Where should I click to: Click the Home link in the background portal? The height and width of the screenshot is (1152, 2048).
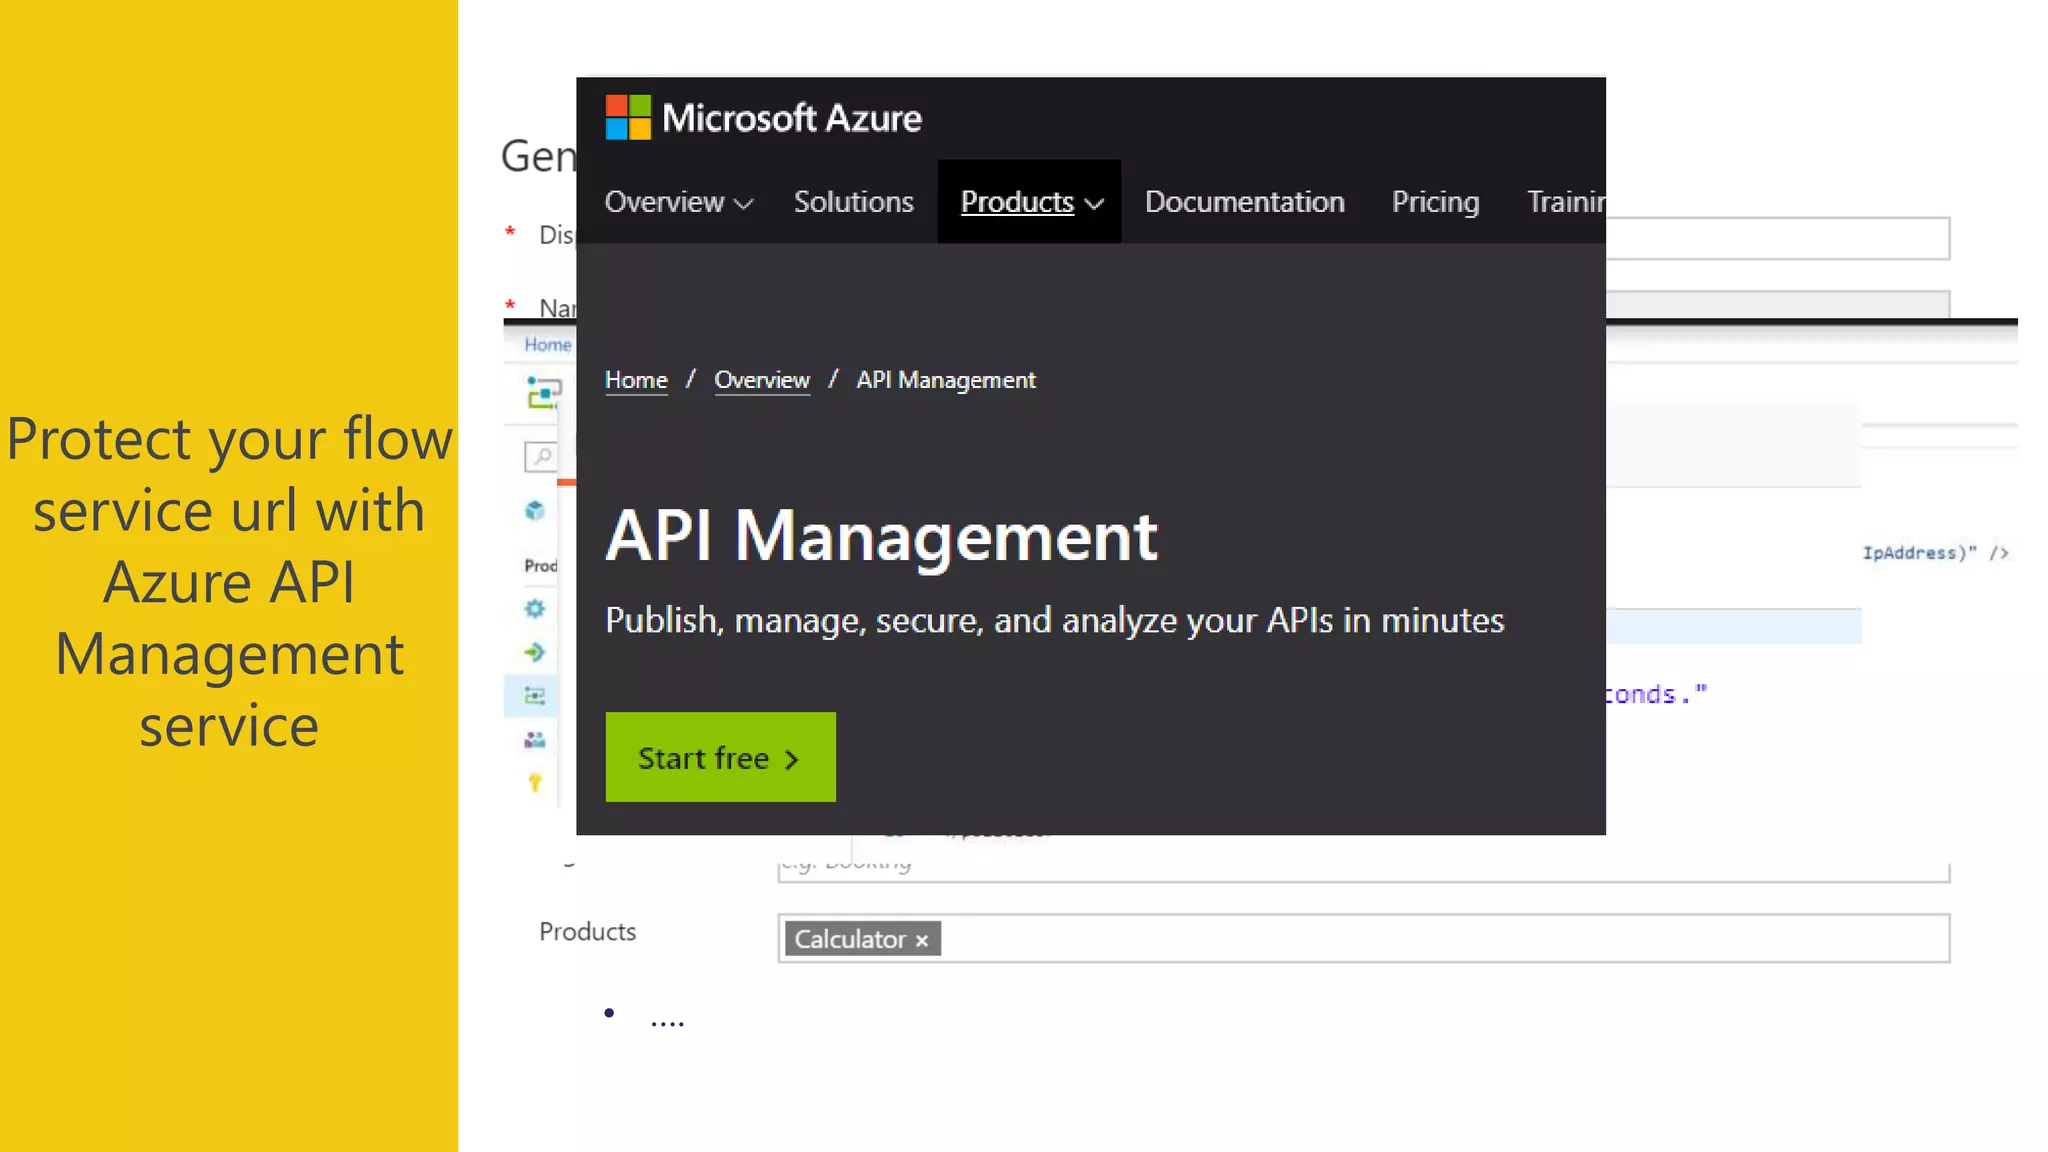pos(547,345)
